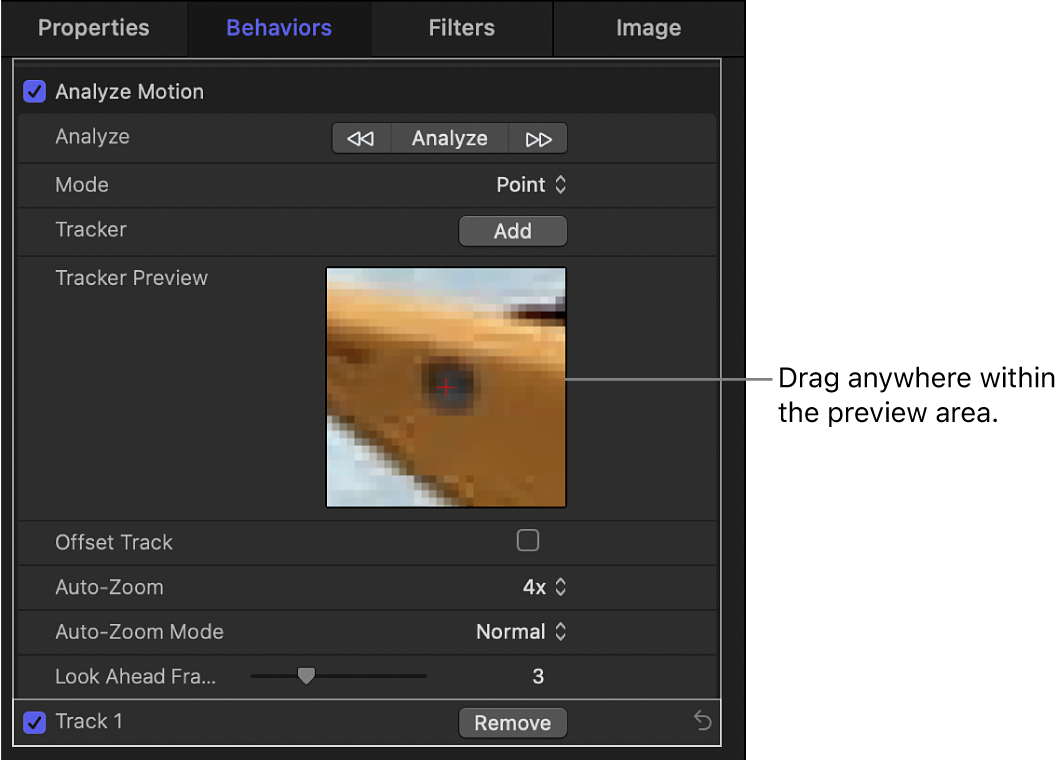This screenshot has height=762, width=1064.
Task: Click the analyze-forward icon
Action: click(537, 138)
